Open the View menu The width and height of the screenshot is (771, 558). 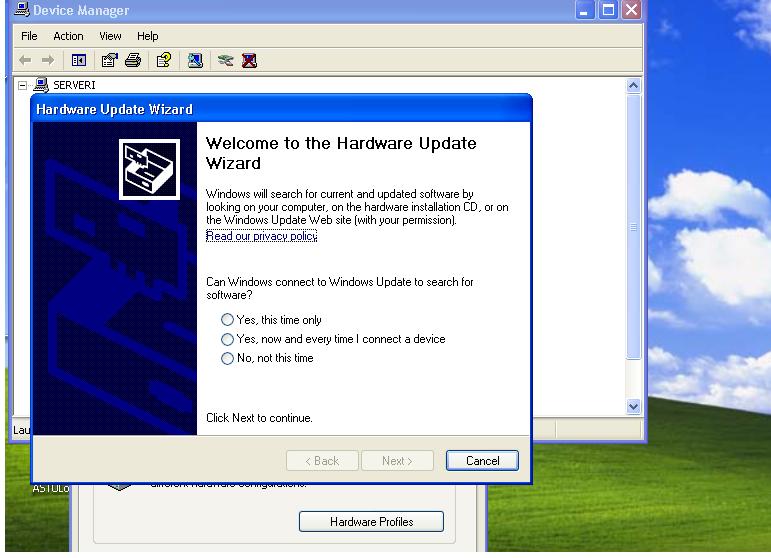[x=110, y=36]
